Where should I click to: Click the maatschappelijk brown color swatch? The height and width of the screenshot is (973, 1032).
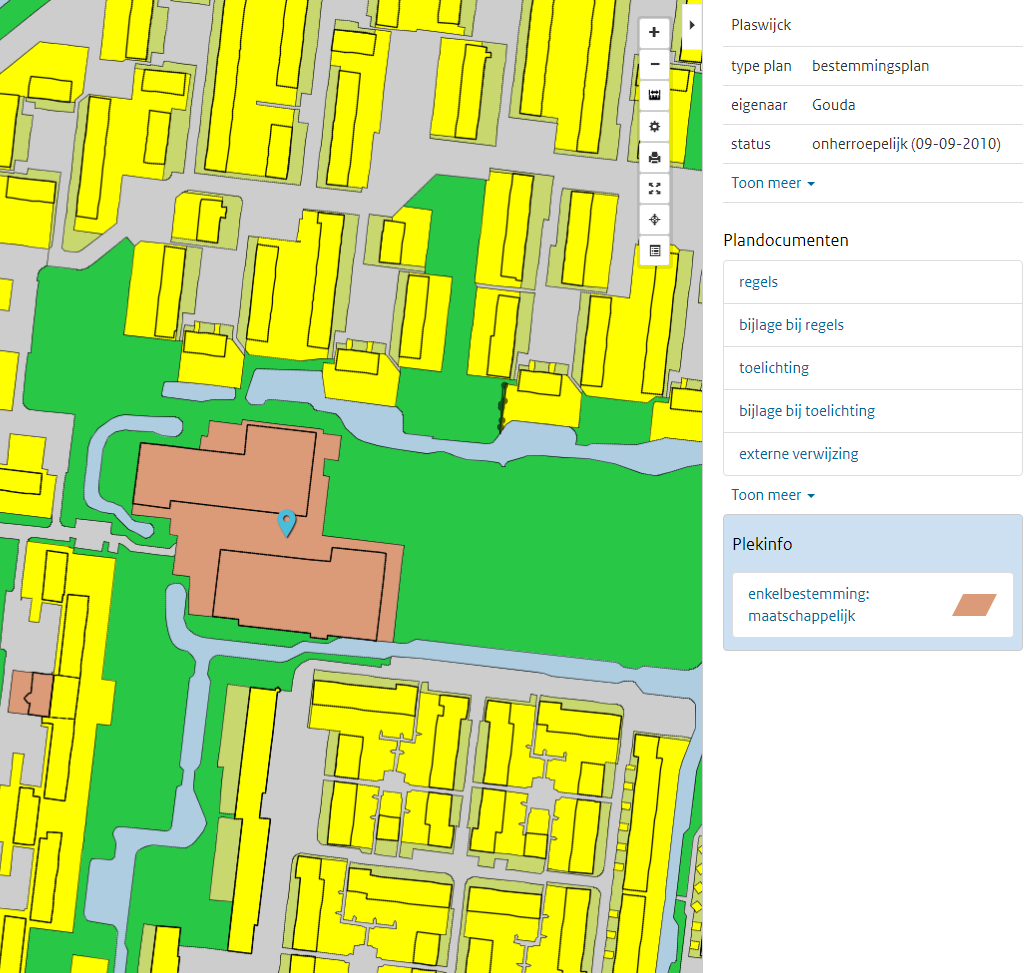[974, 604]
